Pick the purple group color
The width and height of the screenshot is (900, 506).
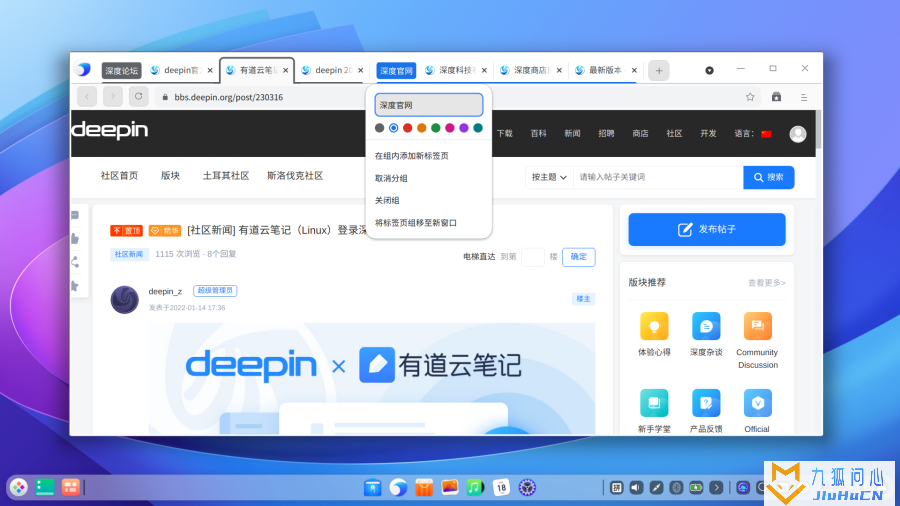pos(464,128)
